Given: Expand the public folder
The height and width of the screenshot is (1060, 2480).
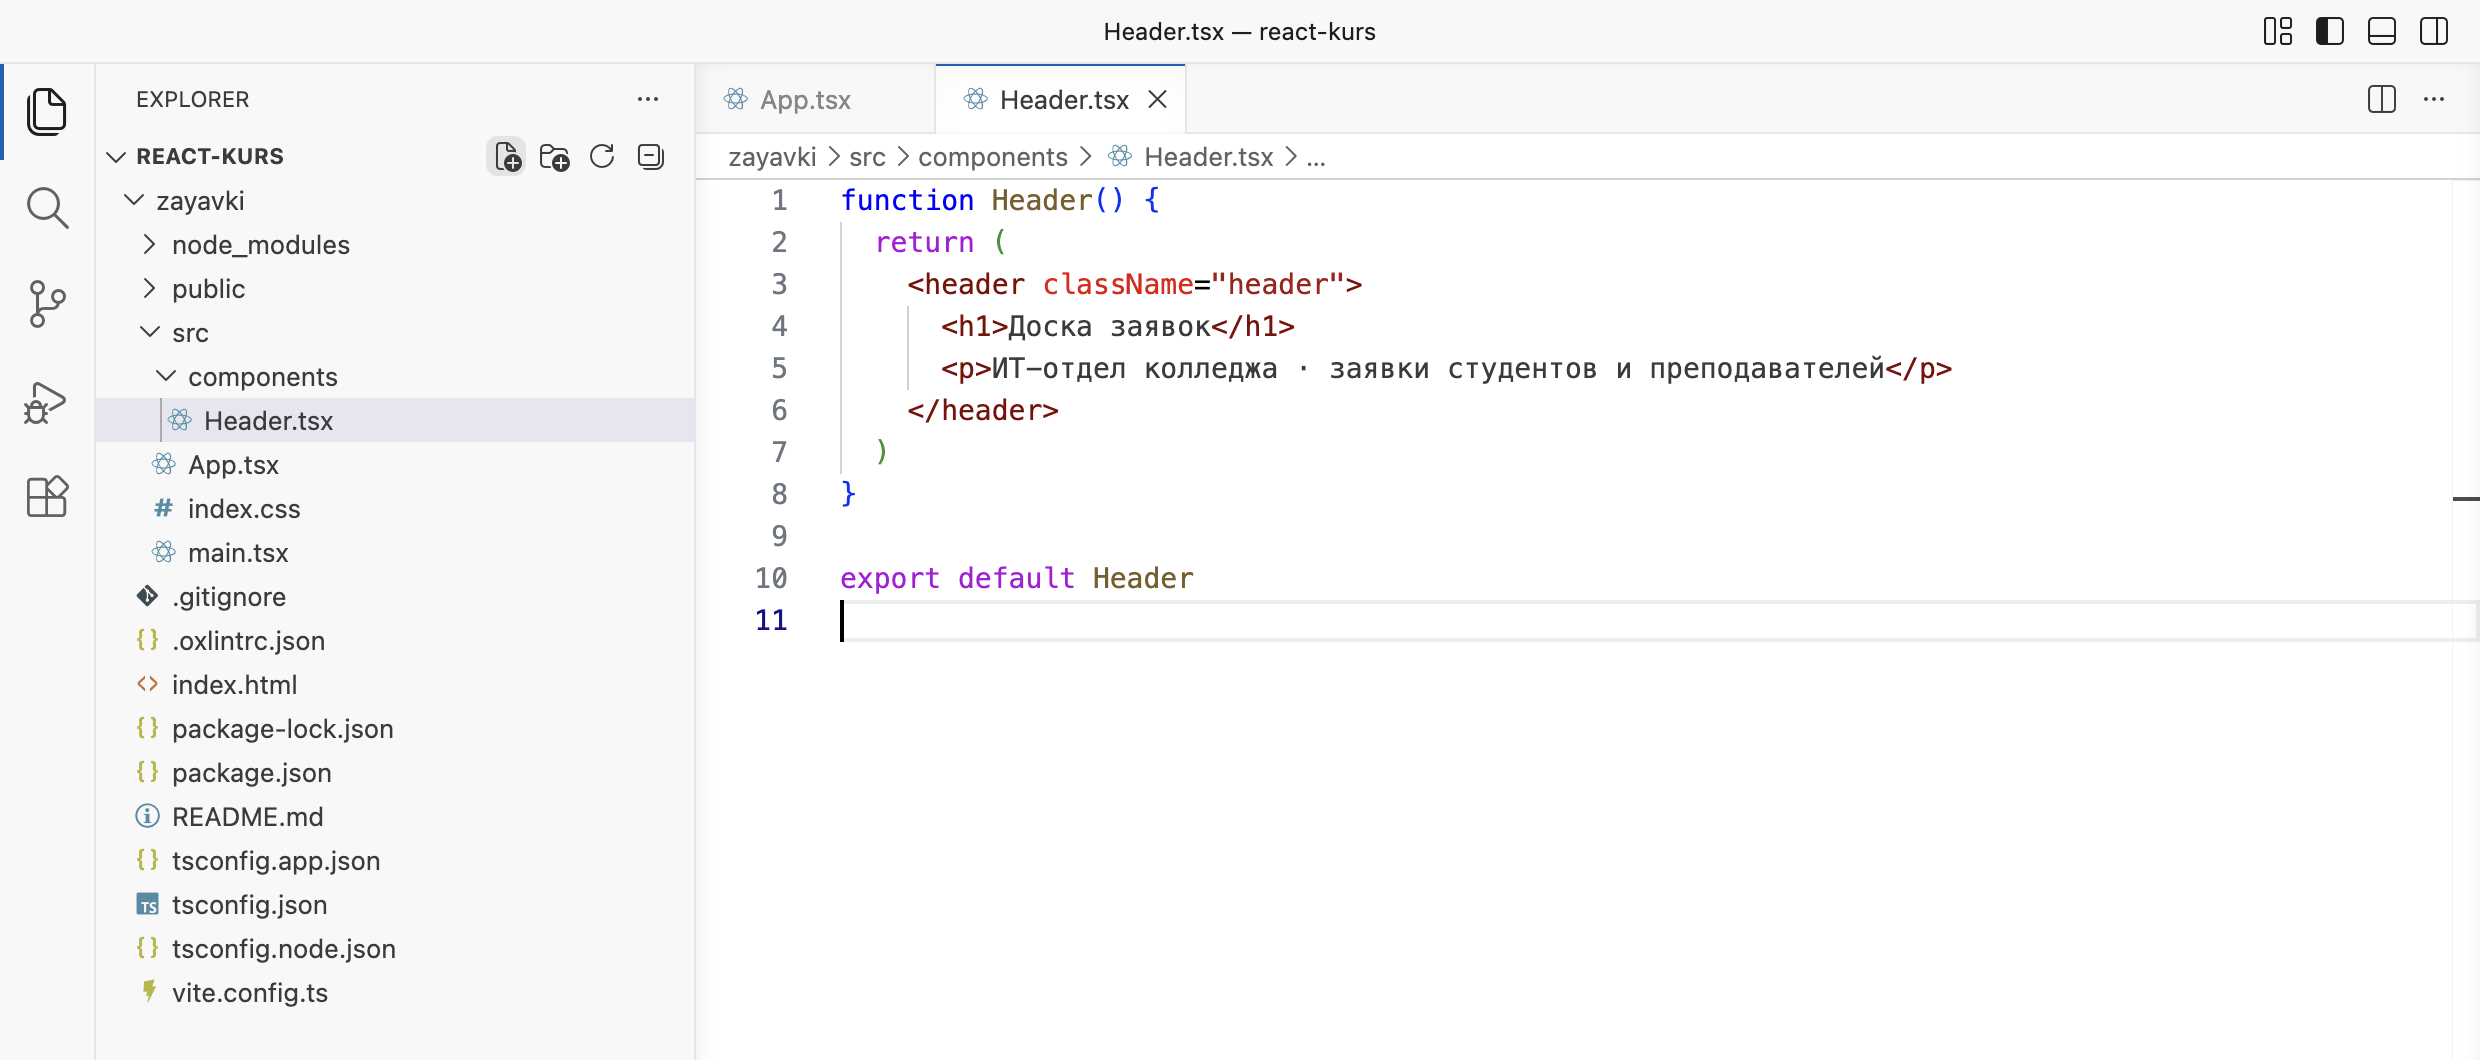Looking at the screenshot, I should click(395, 289).
